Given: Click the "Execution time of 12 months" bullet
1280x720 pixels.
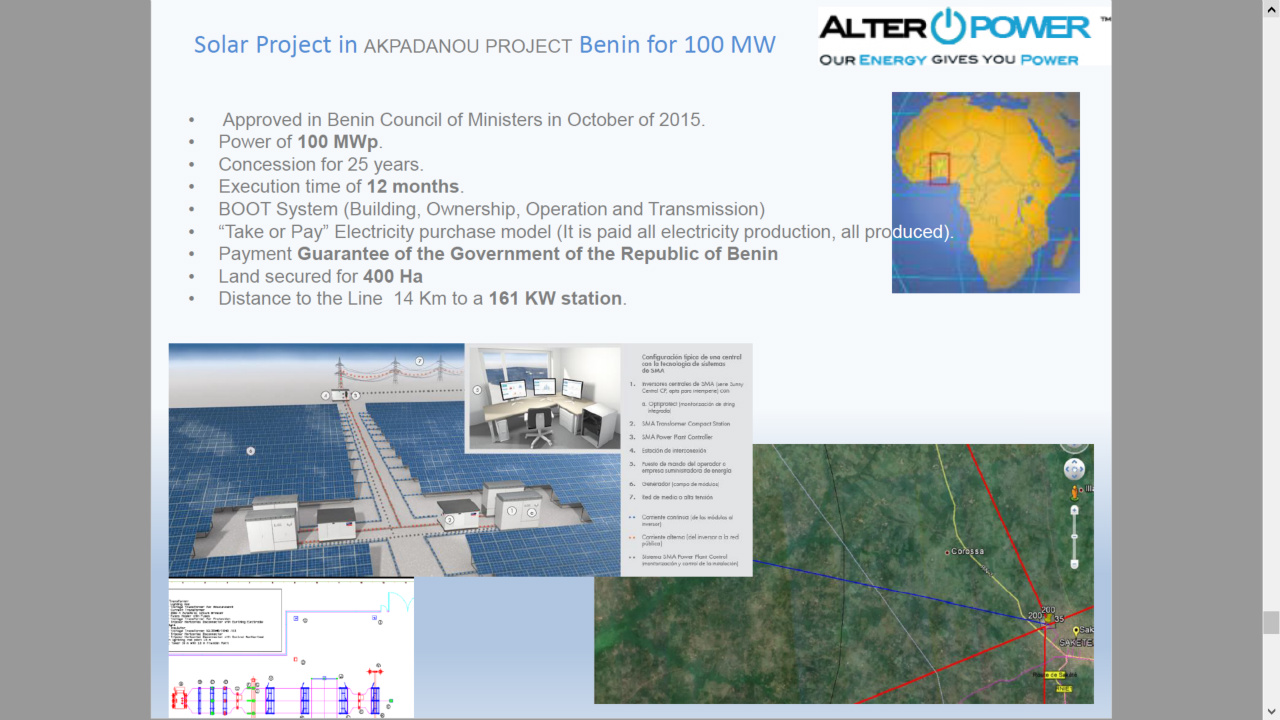Looking at the screenshot, I should [341, 186].
